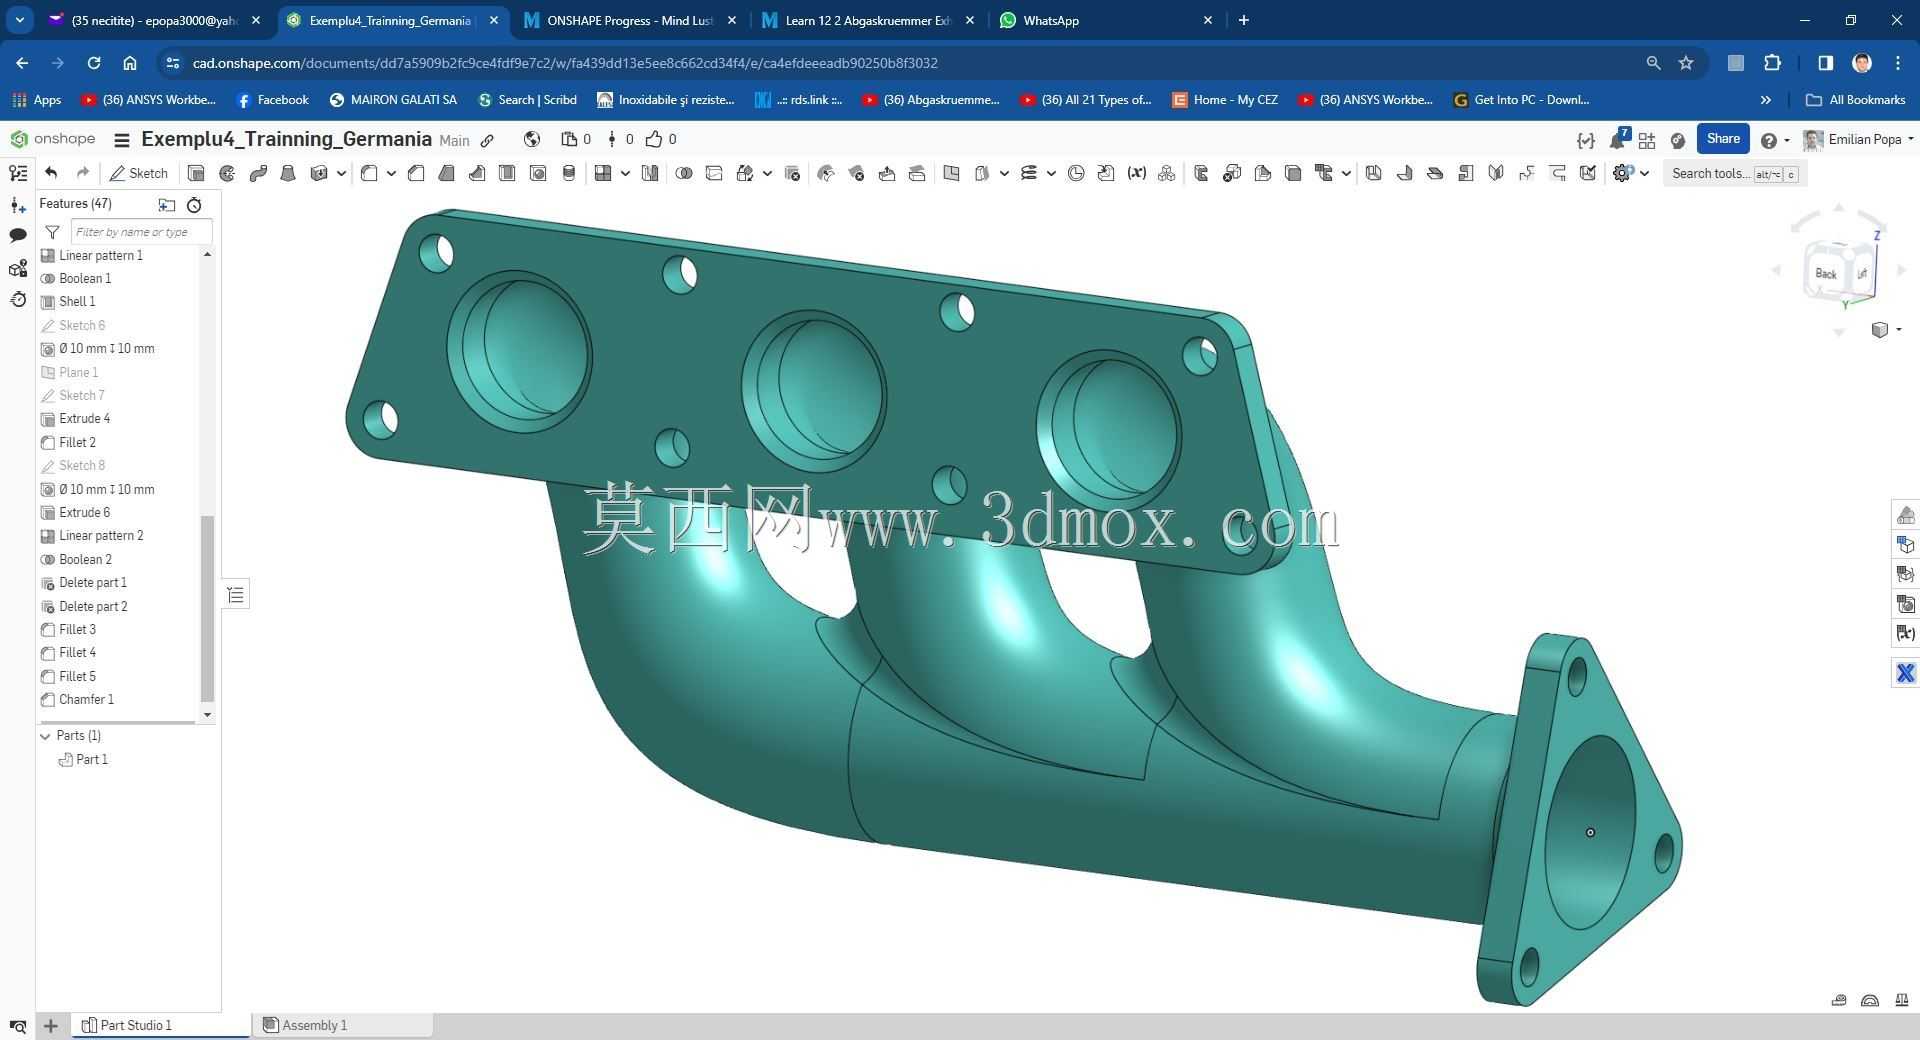Collapse the Parts (1) list
The width and height of the screenshot is (1920, 1040).
(45, 736)
